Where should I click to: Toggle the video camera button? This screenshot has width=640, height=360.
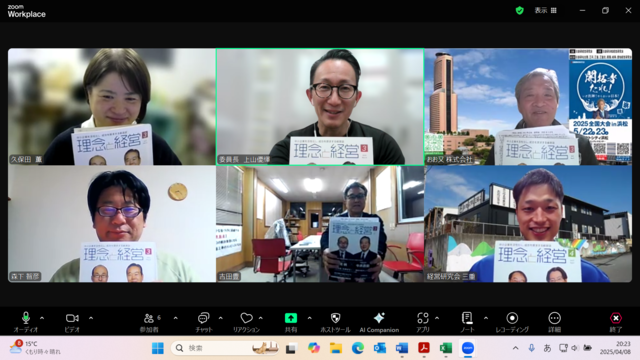point(72,322)
